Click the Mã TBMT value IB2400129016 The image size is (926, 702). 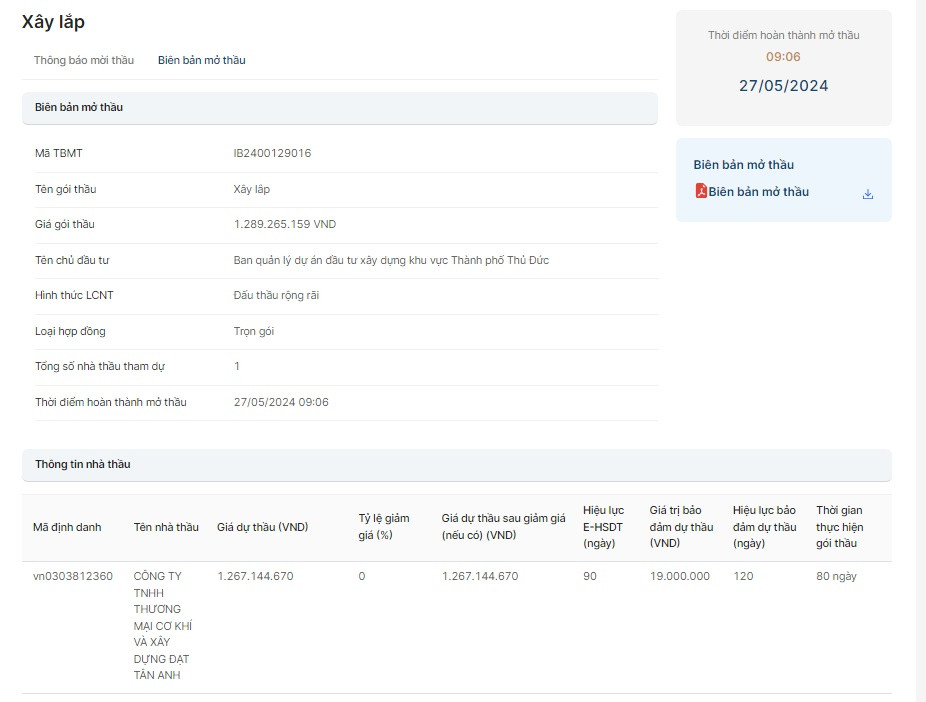[272, 153]
